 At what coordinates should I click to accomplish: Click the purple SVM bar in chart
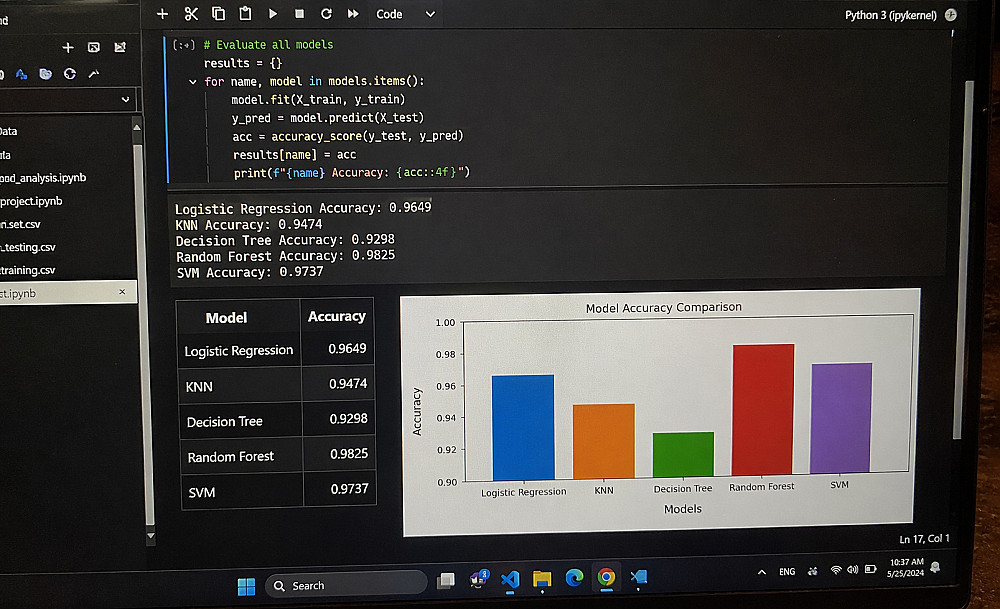pyautogui.click(x=841, y=418)
